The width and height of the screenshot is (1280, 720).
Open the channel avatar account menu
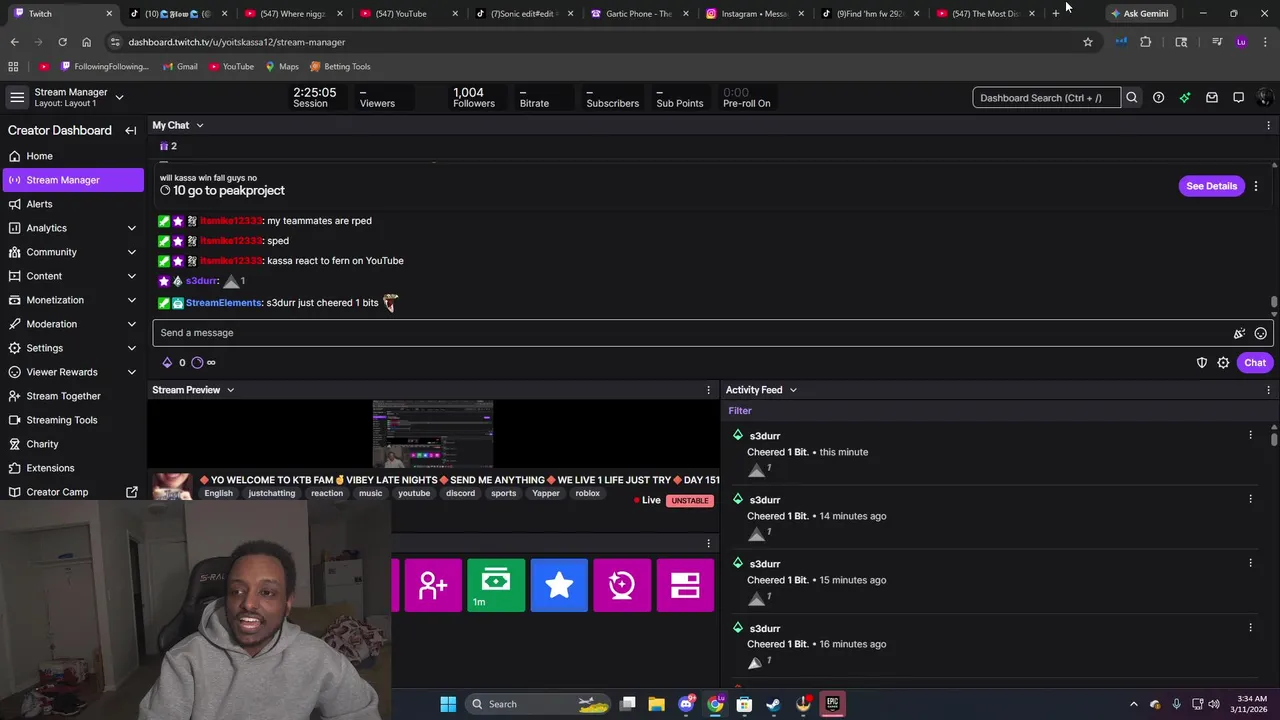click(1264, 98)
